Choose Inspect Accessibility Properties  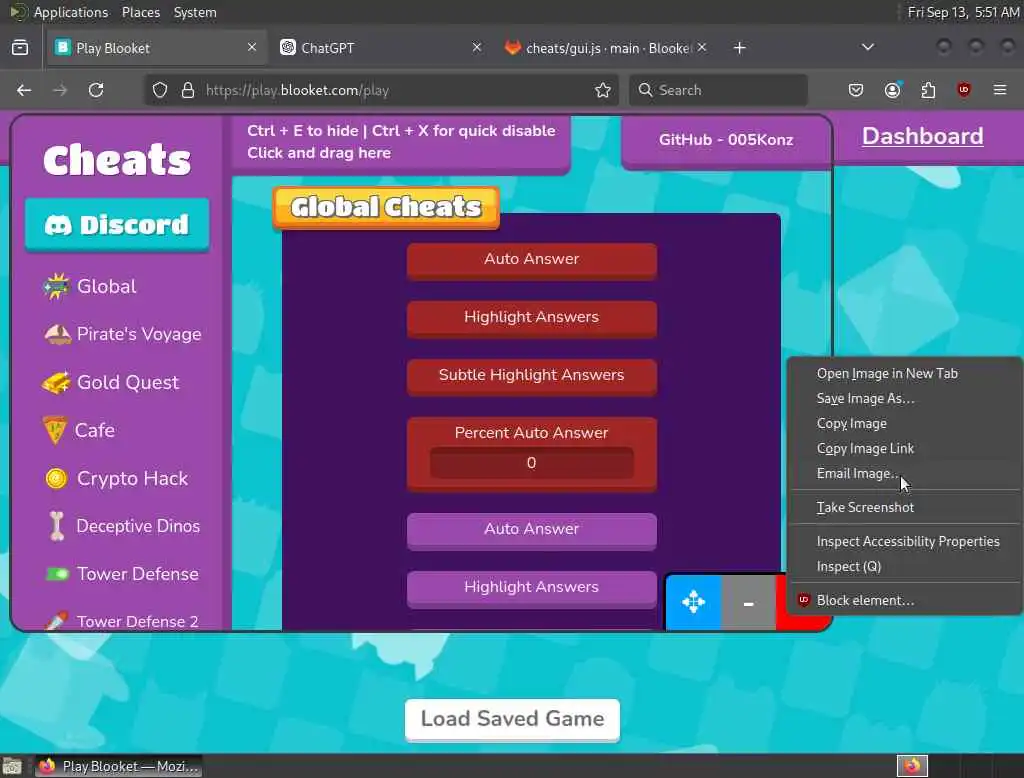pos(904,541)
